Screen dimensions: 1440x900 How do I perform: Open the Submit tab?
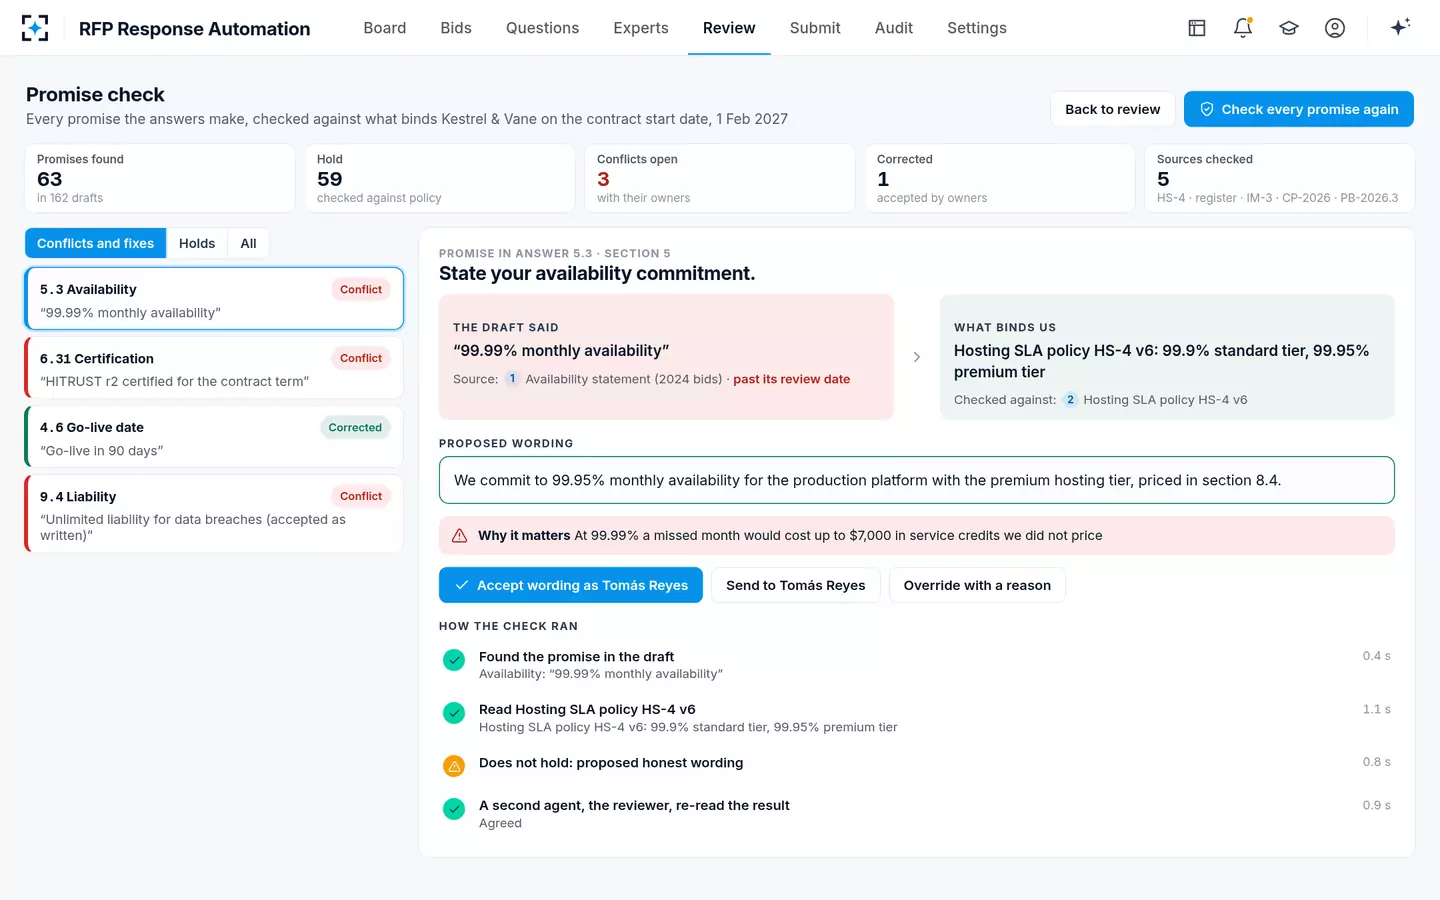click(x=815, y=28)
